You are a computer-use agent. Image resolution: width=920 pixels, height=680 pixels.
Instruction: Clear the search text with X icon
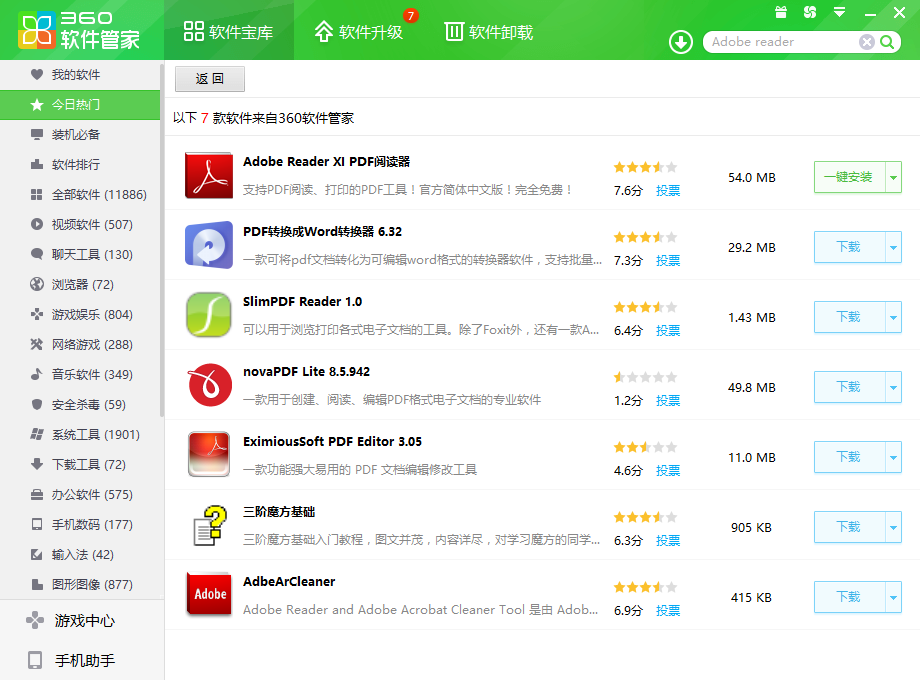tap(866, 42)
